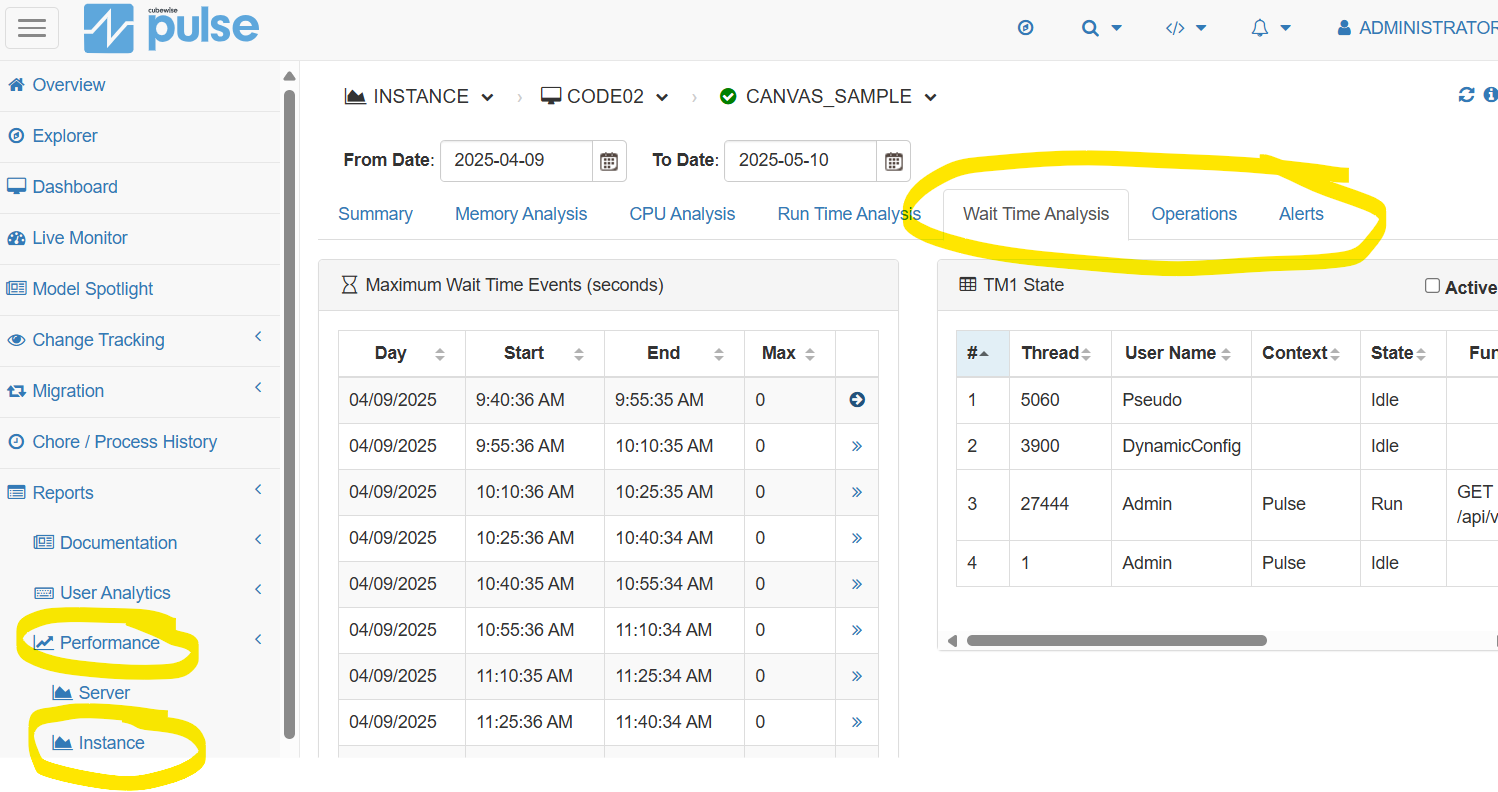The height and width of the screenshot is (792, 1498).
Task: Open the search magnifier dropdown in header
Action: [x=1101, y=28]
